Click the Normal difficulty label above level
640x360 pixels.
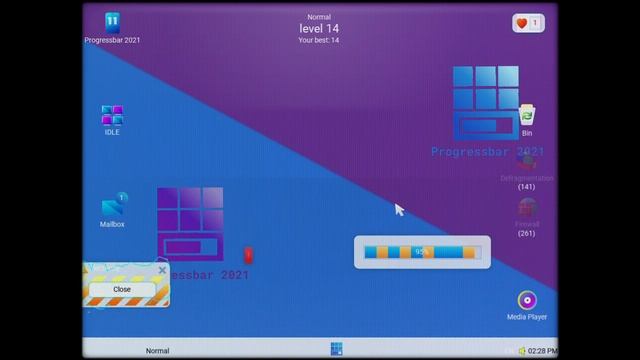[319, 17]
